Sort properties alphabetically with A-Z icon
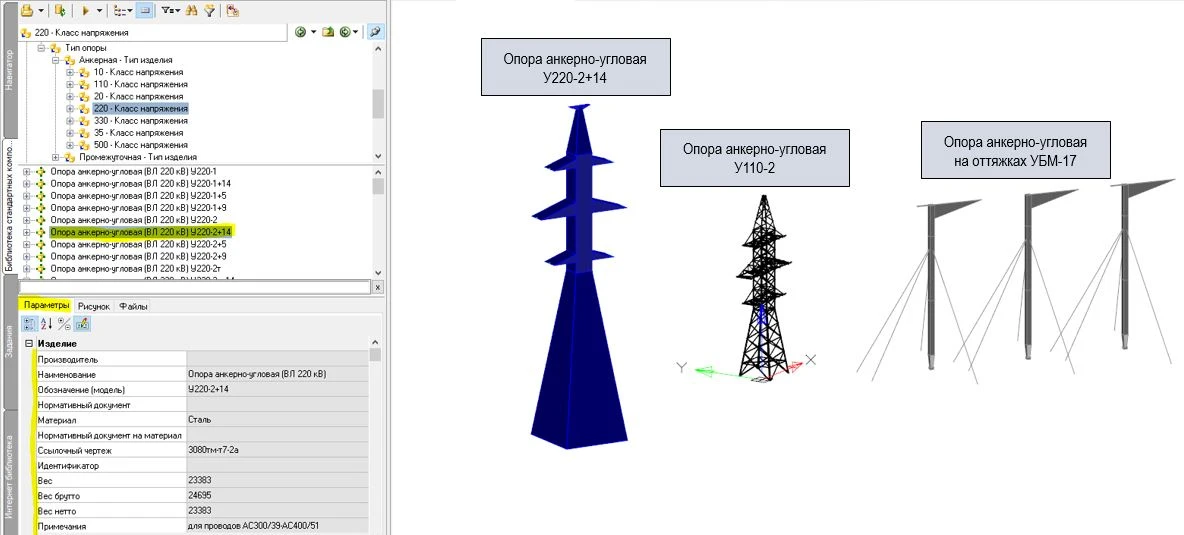 click(46, 324)
